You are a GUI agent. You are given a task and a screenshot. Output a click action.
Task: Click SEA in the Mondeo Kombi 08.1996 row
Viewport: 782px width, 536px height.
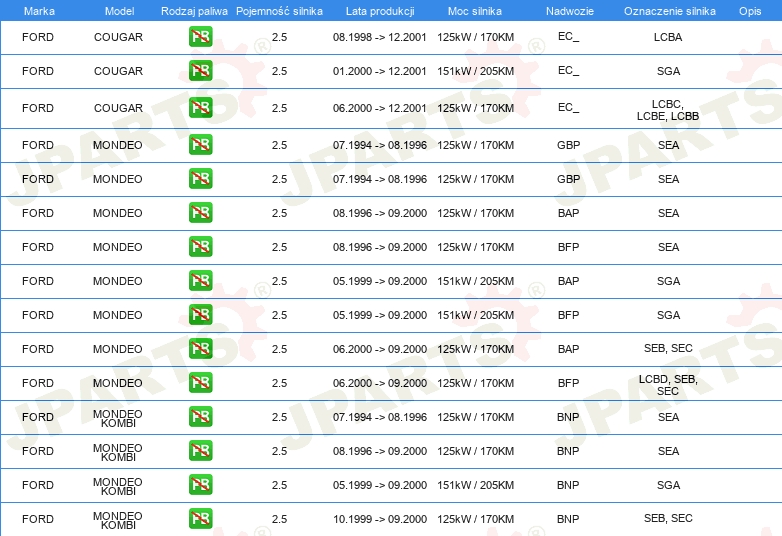tap(668, 451)
